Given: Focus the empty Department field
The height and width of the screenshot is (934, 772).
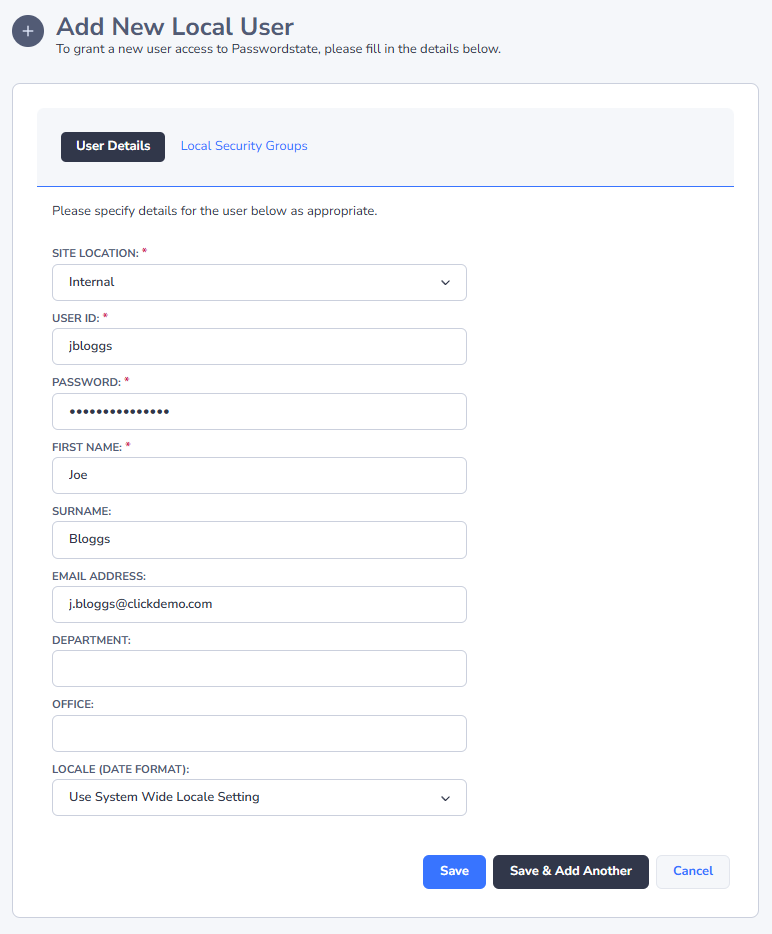Looking at the screenshot, I should tap(259, 668).
